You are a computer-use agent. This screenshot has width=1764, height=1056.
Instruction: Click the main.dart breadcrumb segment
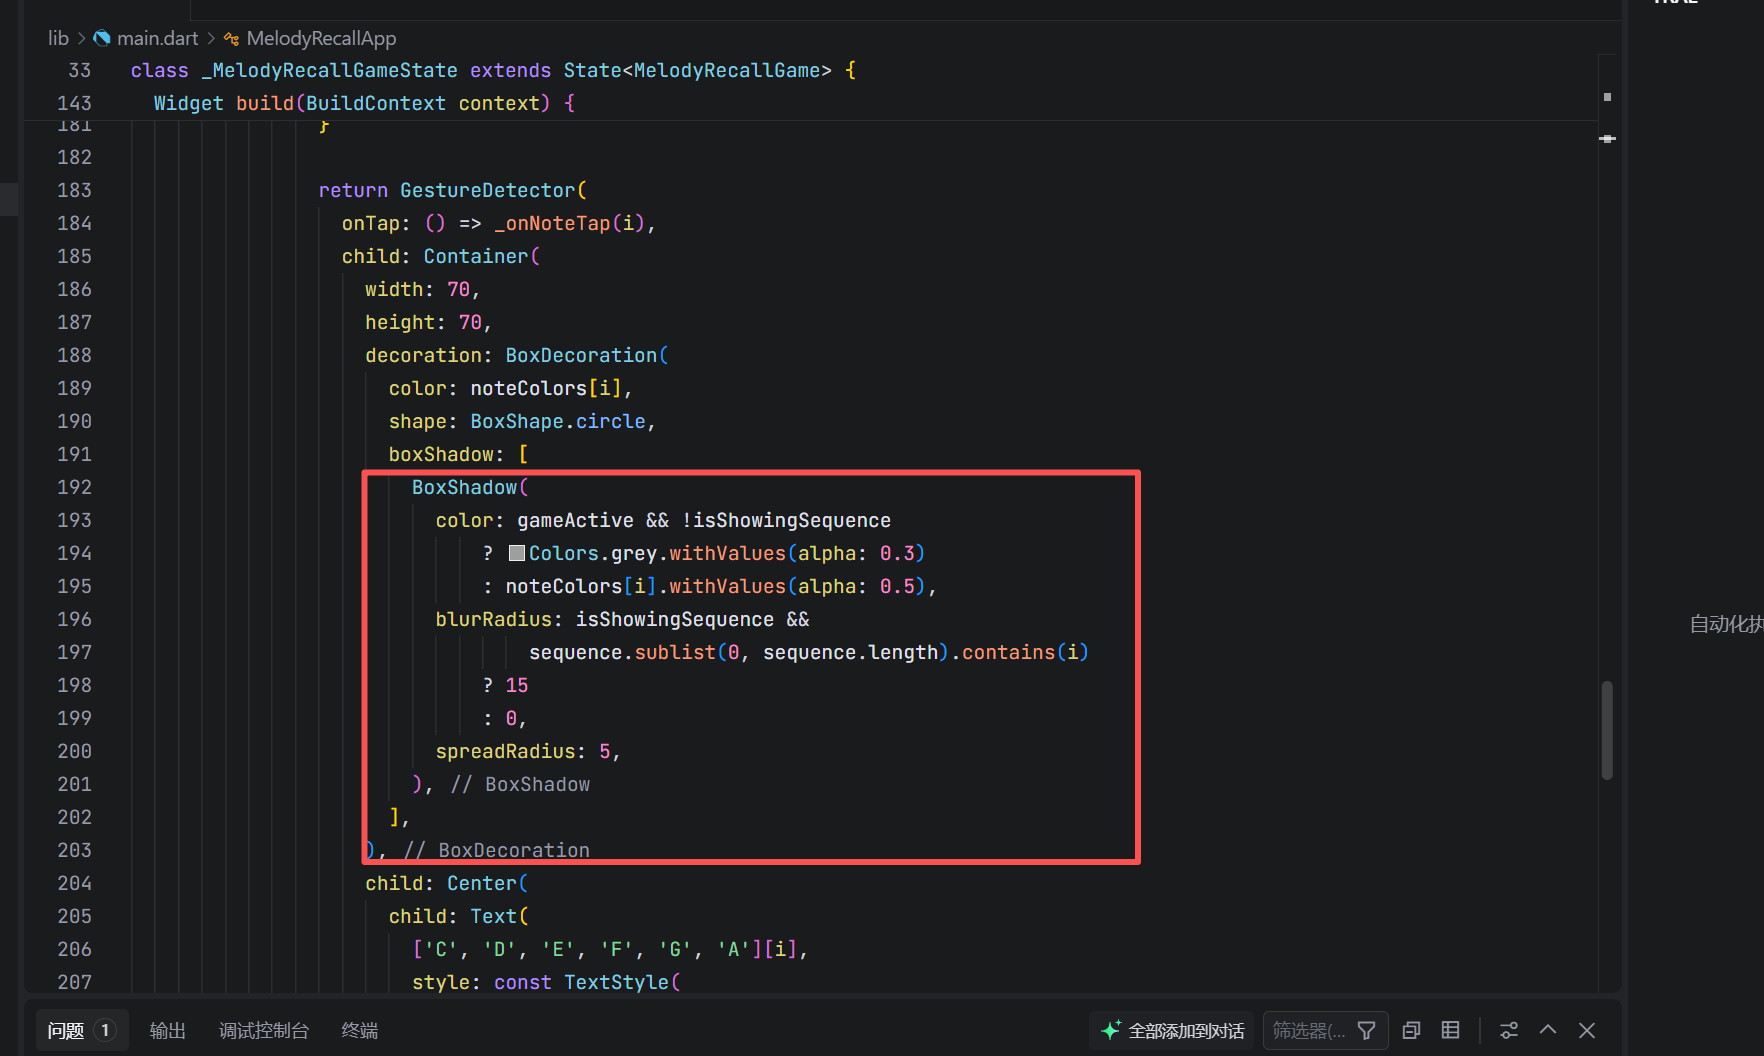point(158,38)
